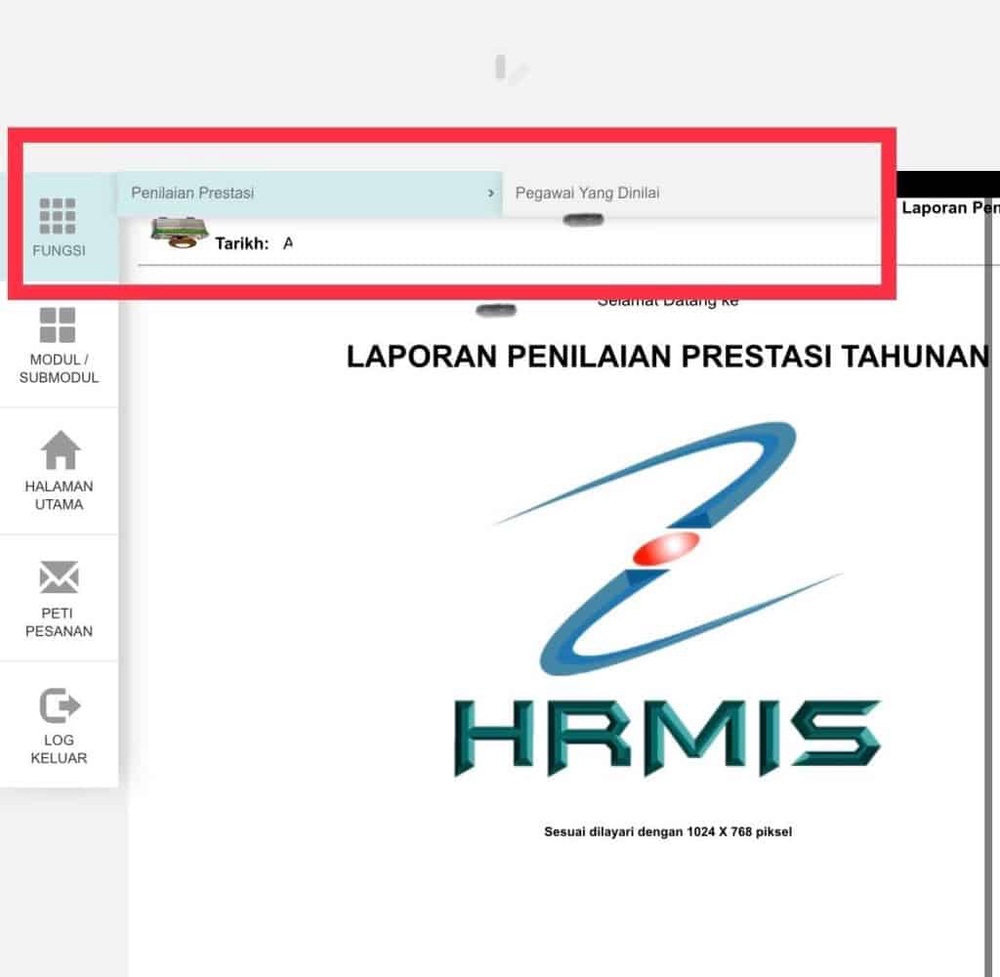
Task: Click the Log Keluar logout icon
Action: [x=59, y=704]
